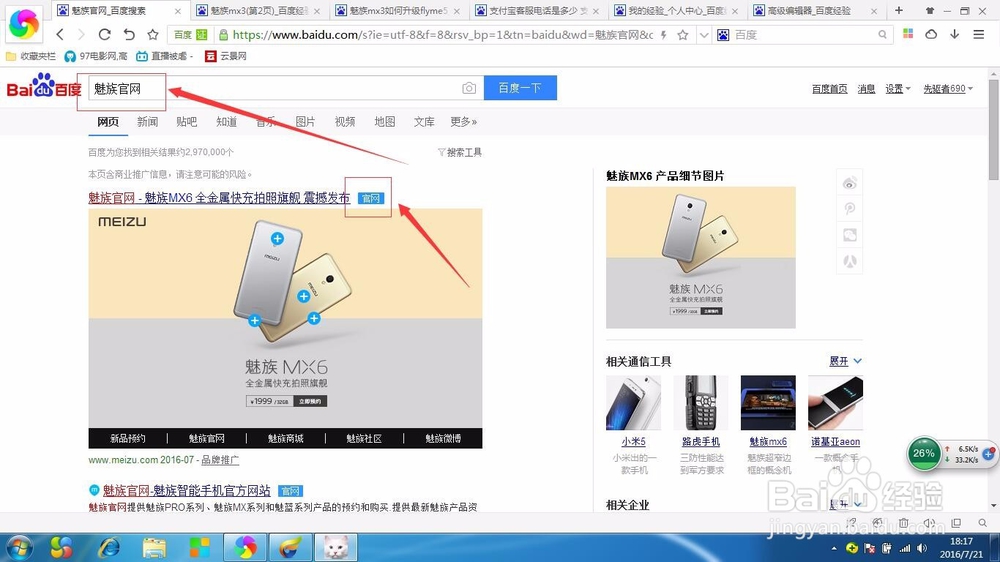Click the speaker icon in browser status bar

click(929, 523)
